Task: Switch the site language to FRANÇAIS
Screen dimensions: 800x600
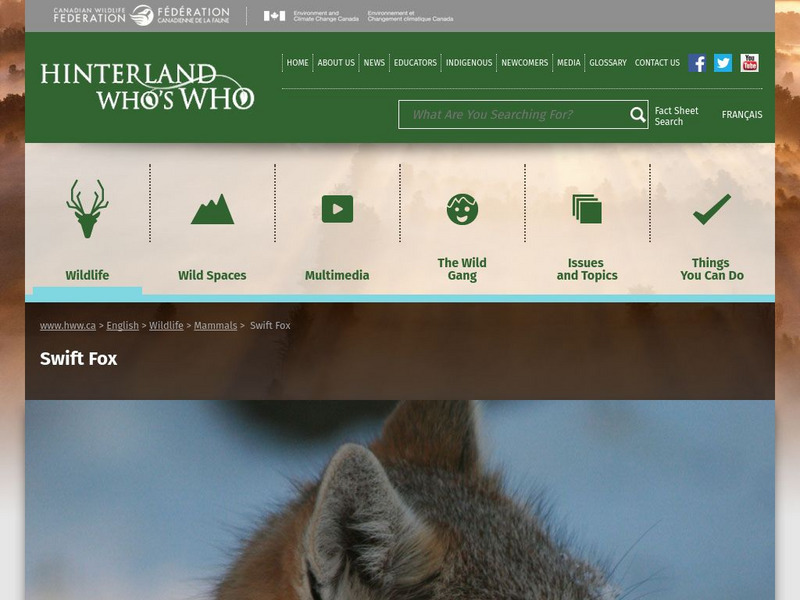Action: [743, 115]
